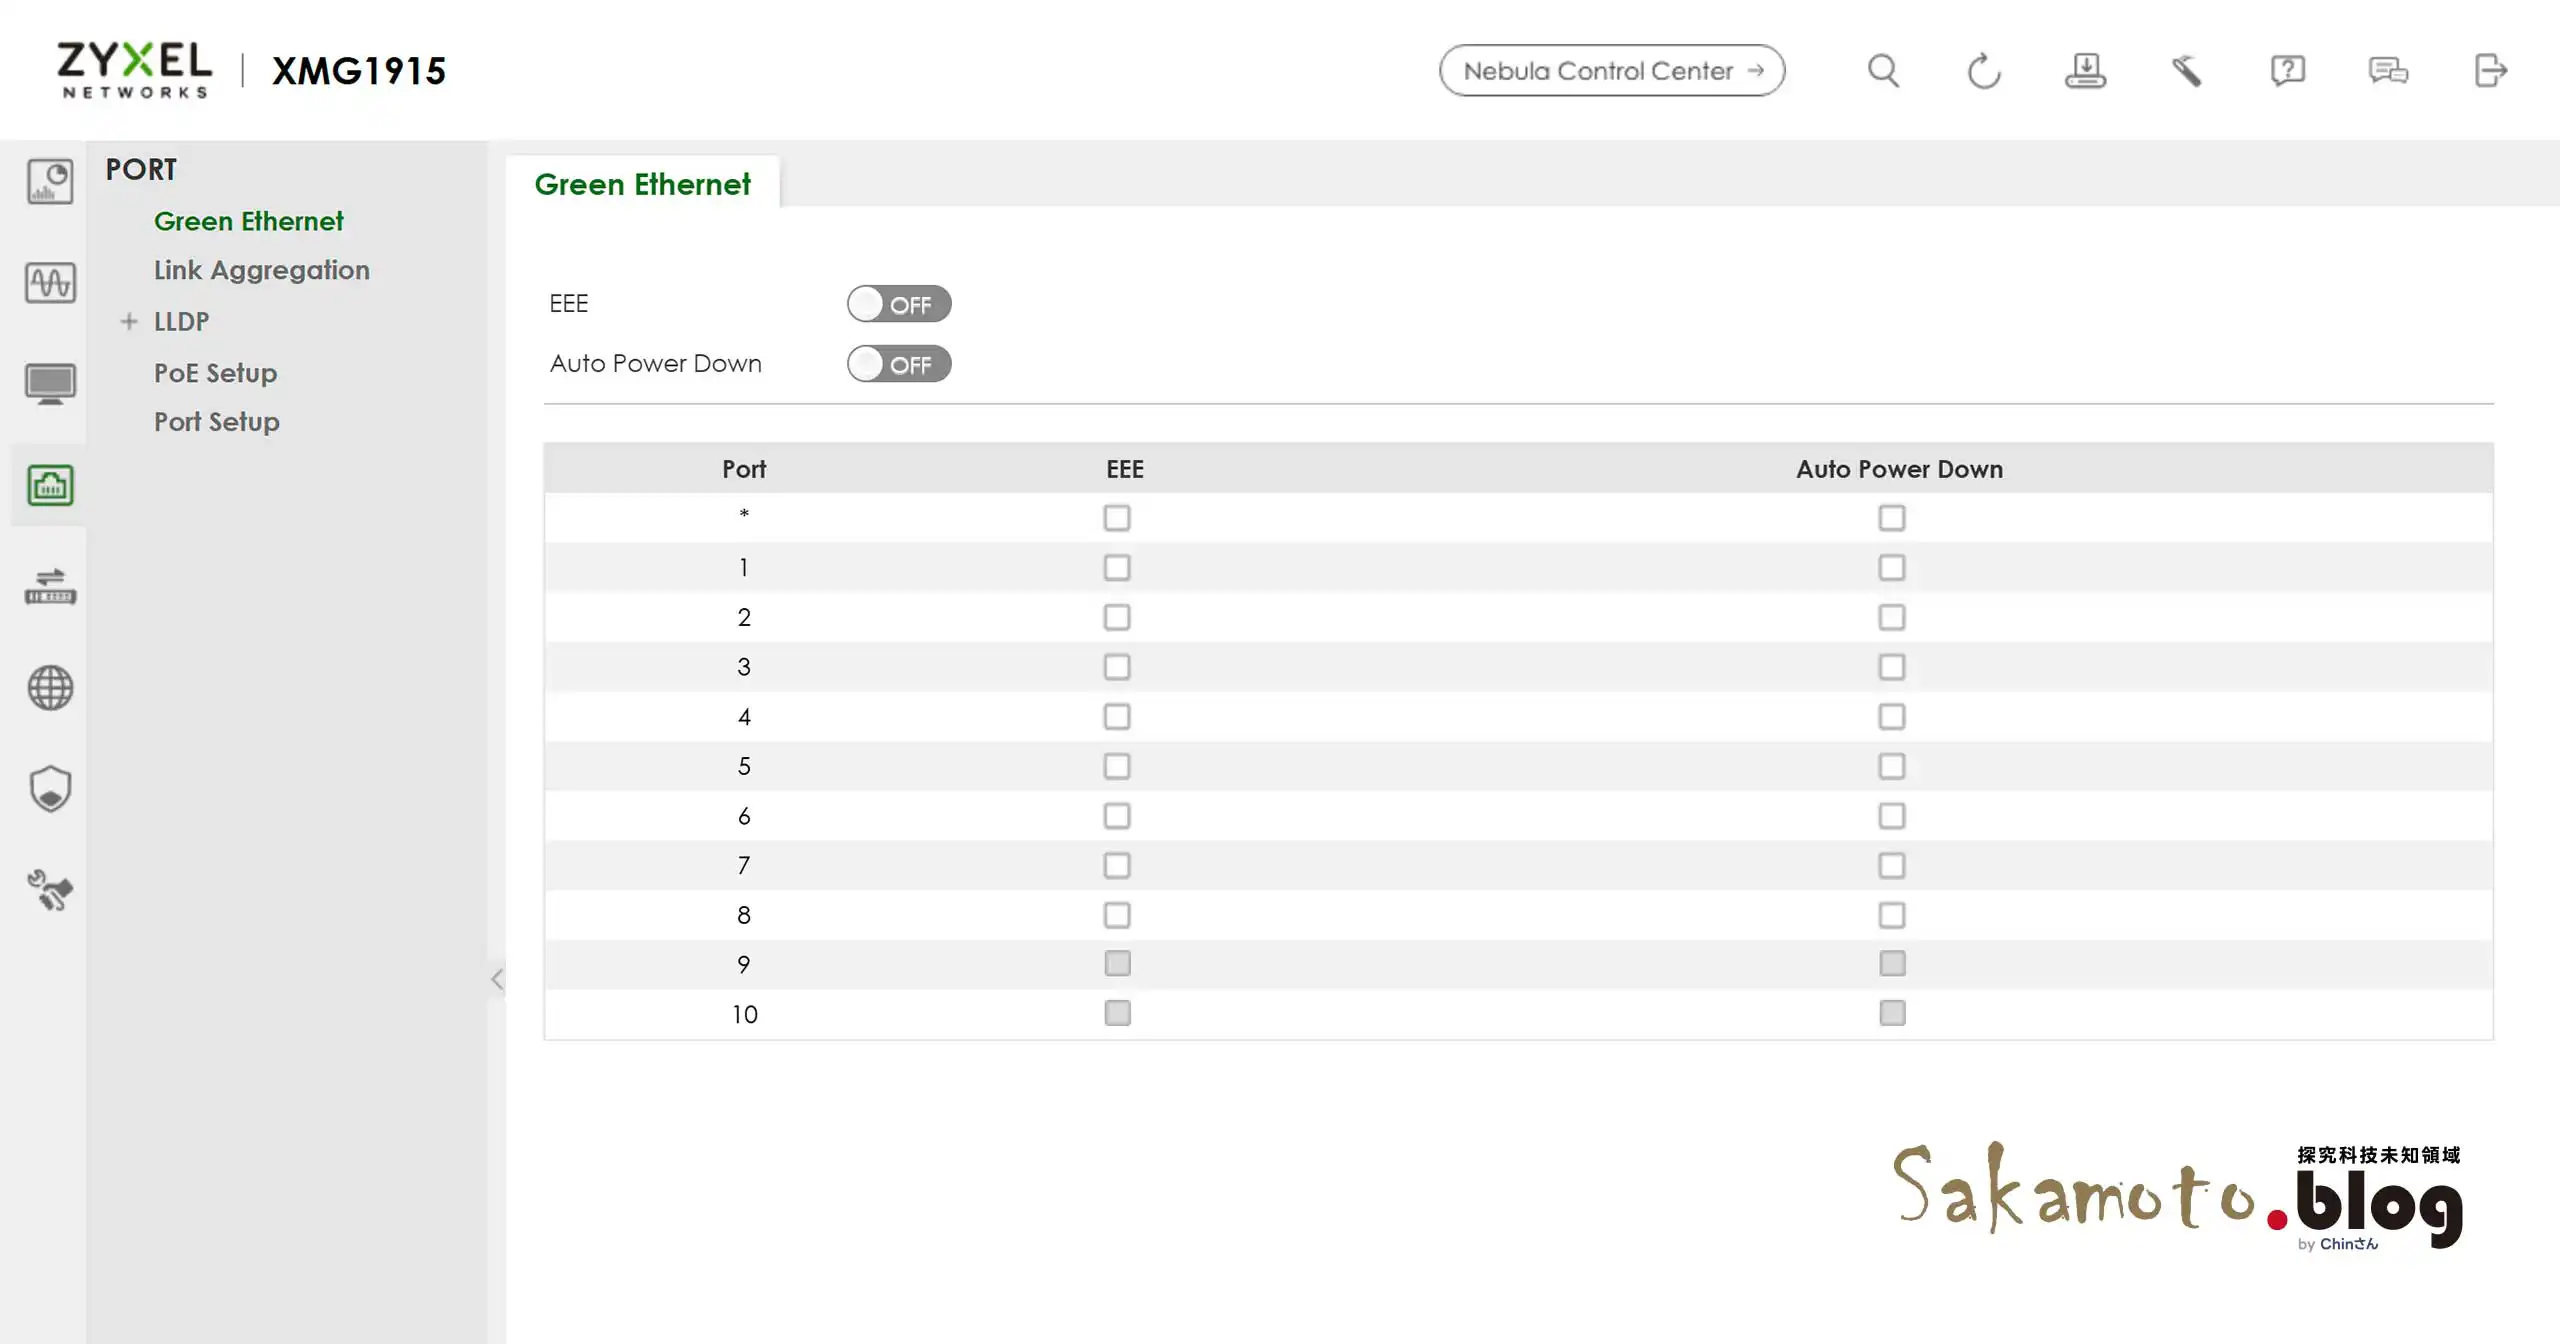Open the globe networking sidebar icon

coord(50,688)
